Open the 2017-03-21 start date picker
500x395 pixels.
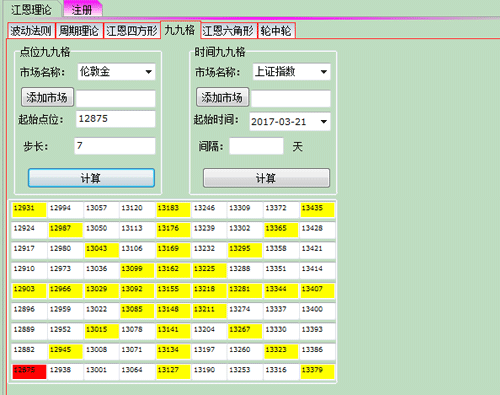324,122
